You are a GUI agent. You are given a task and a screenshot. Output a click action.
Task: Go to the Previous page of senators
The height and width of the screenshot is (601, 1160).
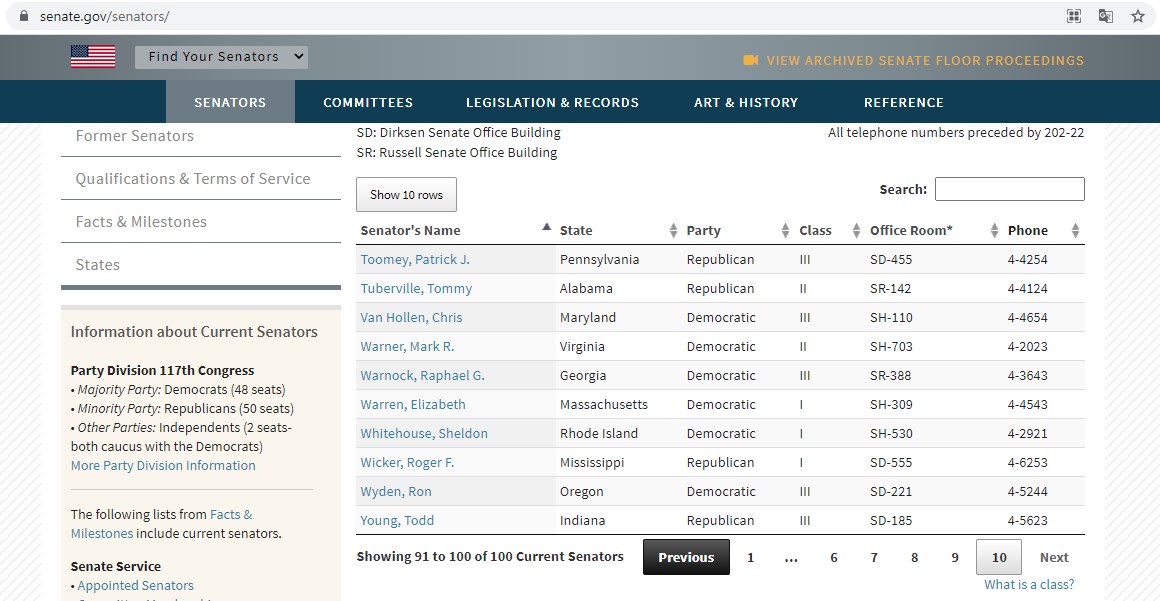[686, 558]
